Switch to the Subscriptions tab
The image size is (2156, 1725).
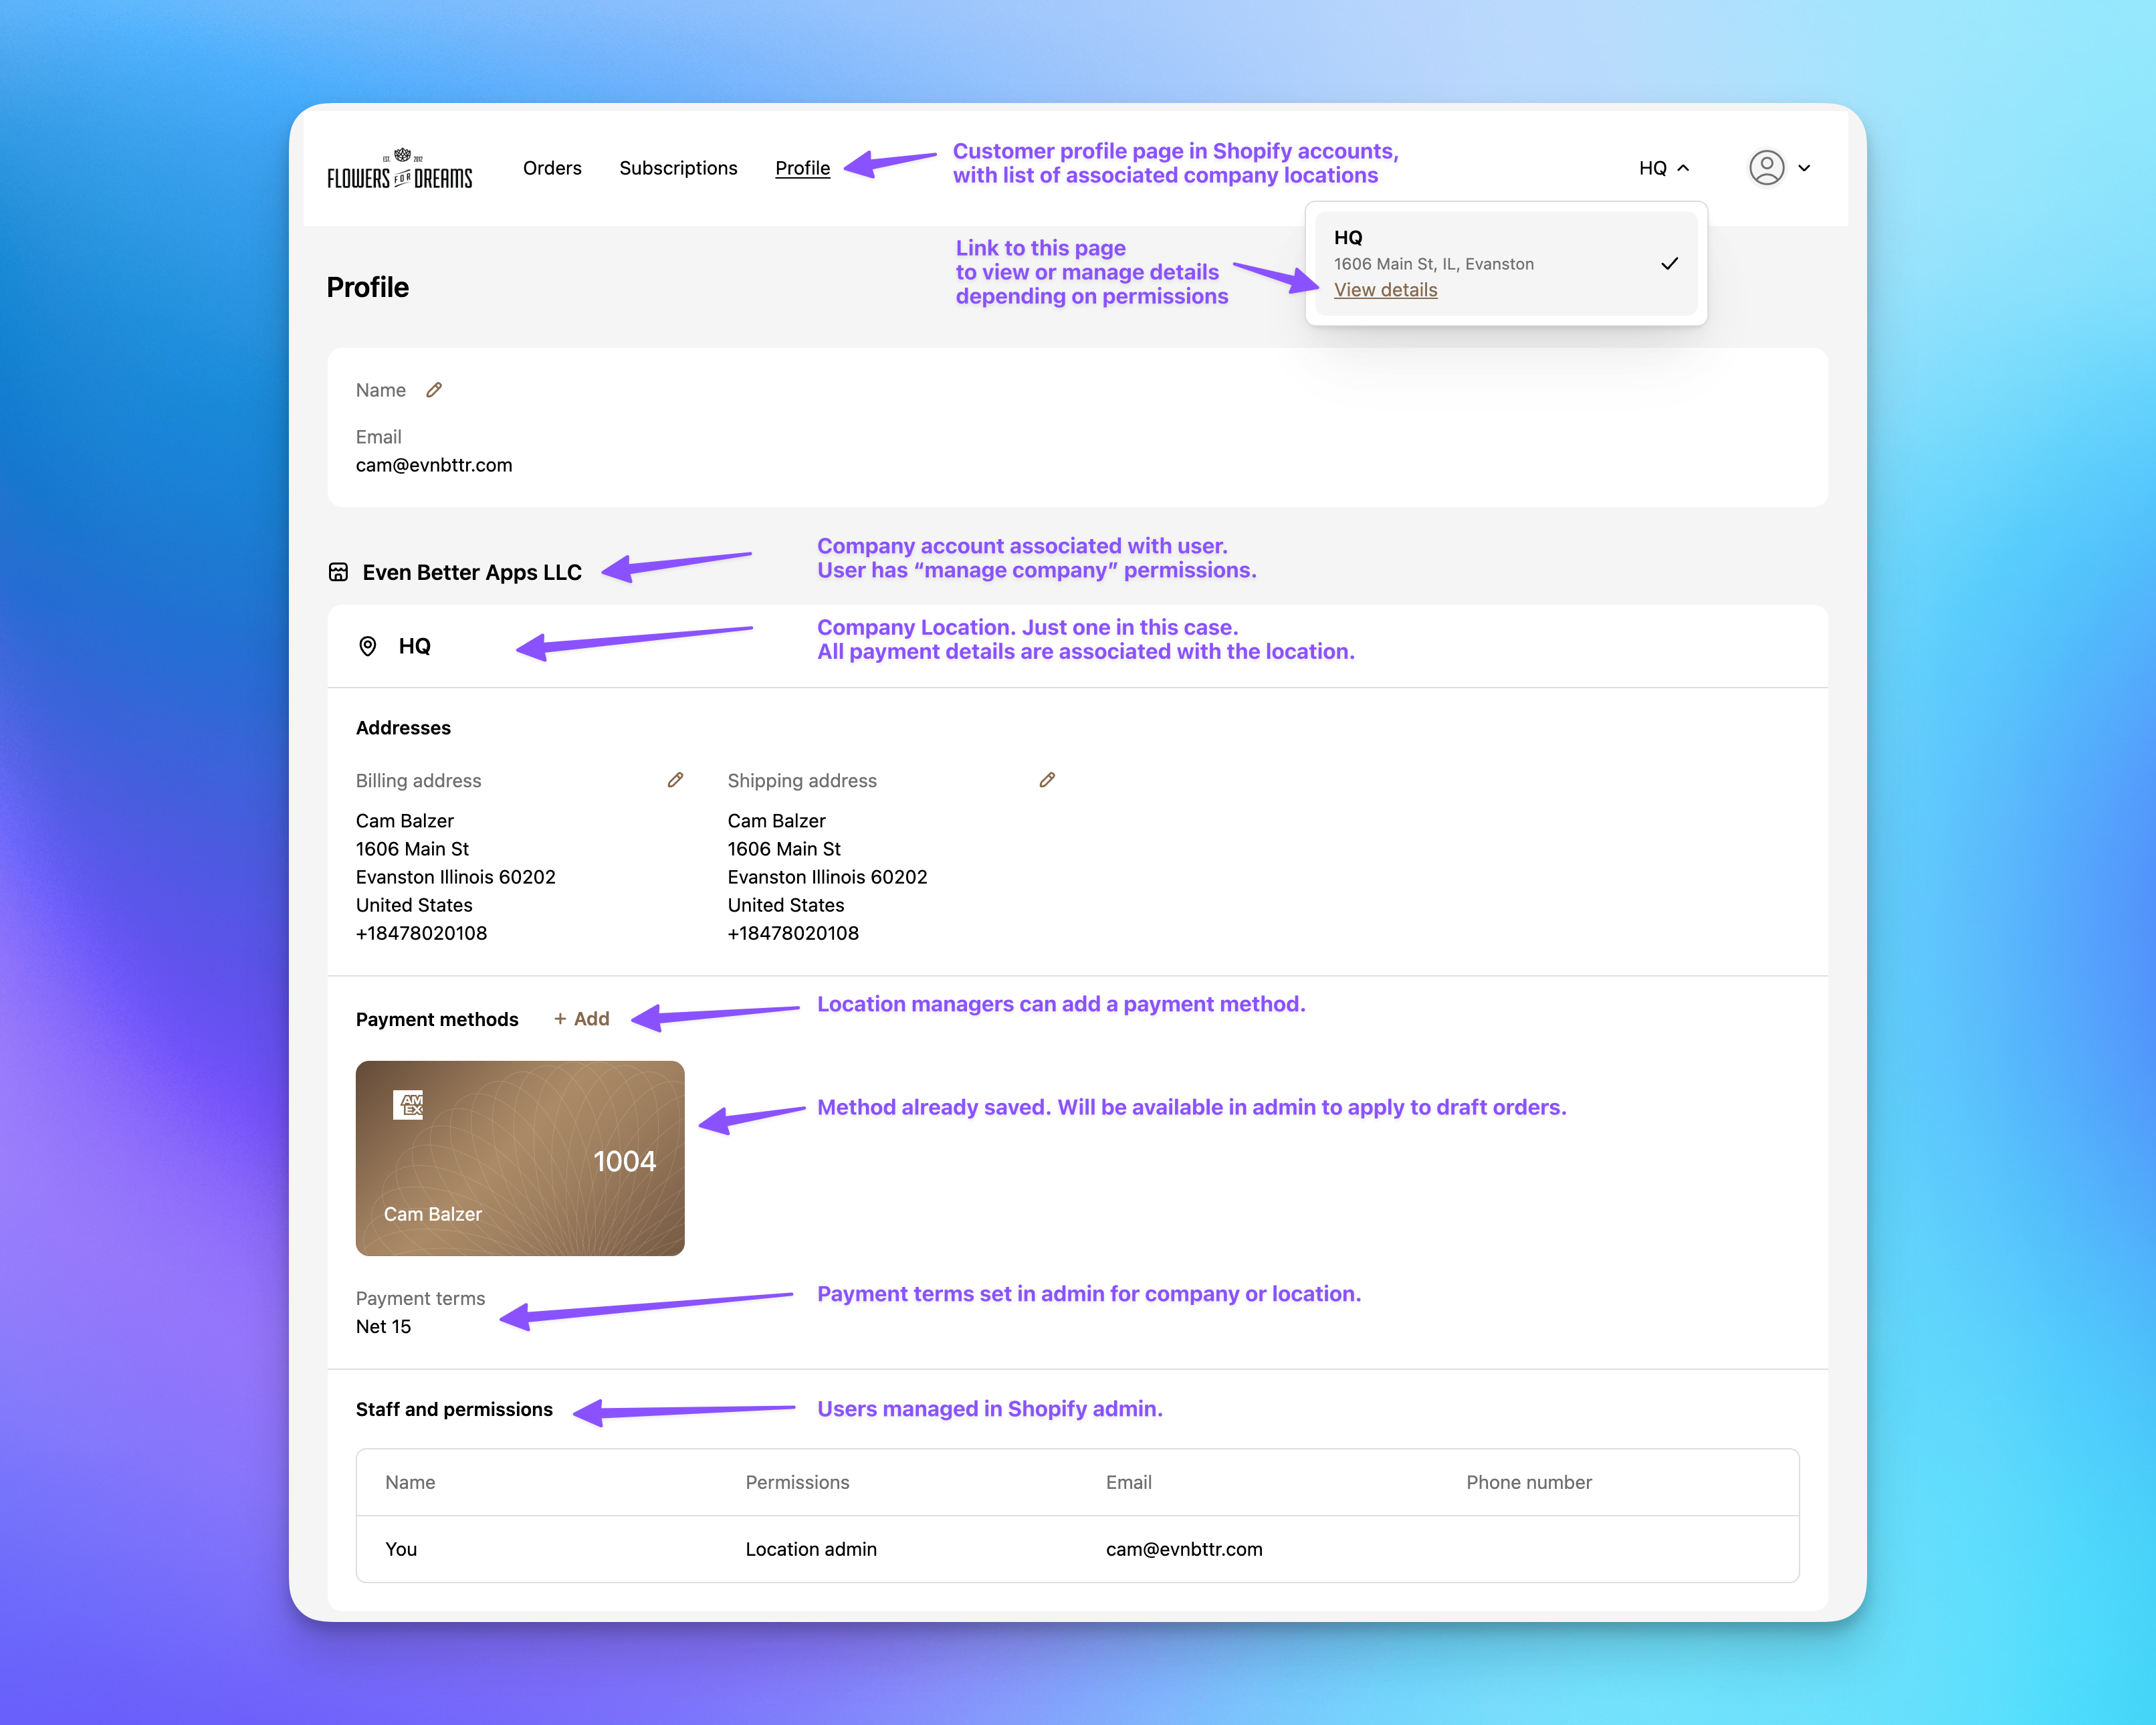tap(679, 168)
